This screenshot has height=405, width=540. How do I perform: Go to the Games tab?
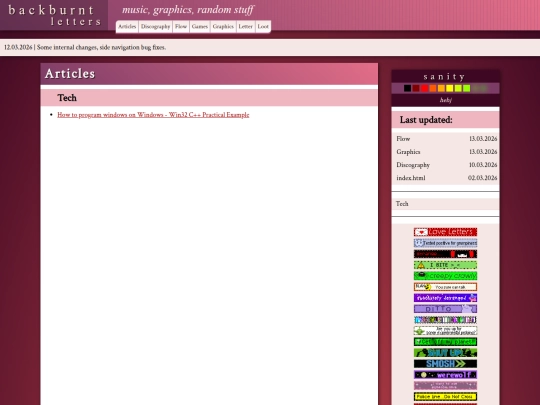click(200, 27)
